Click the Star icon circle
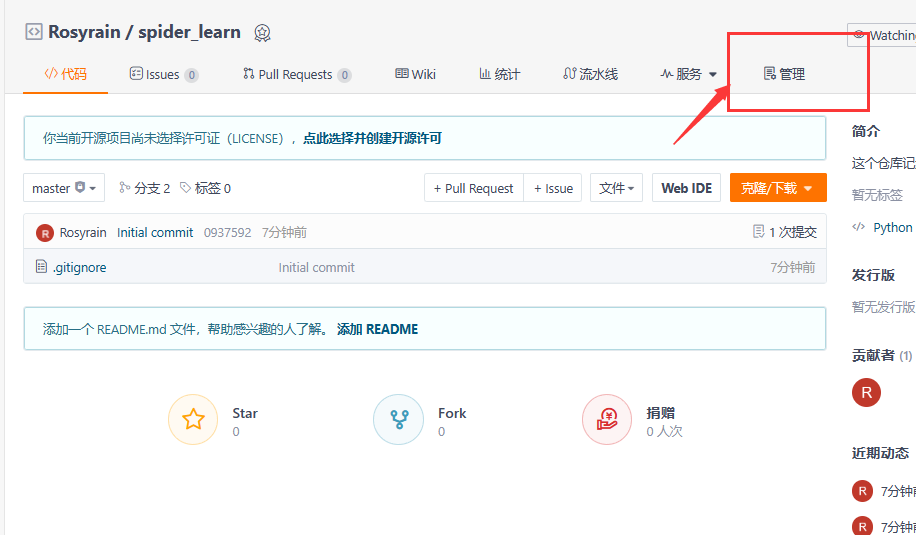The width and height of the screenshot is (916, 535). 193,419
